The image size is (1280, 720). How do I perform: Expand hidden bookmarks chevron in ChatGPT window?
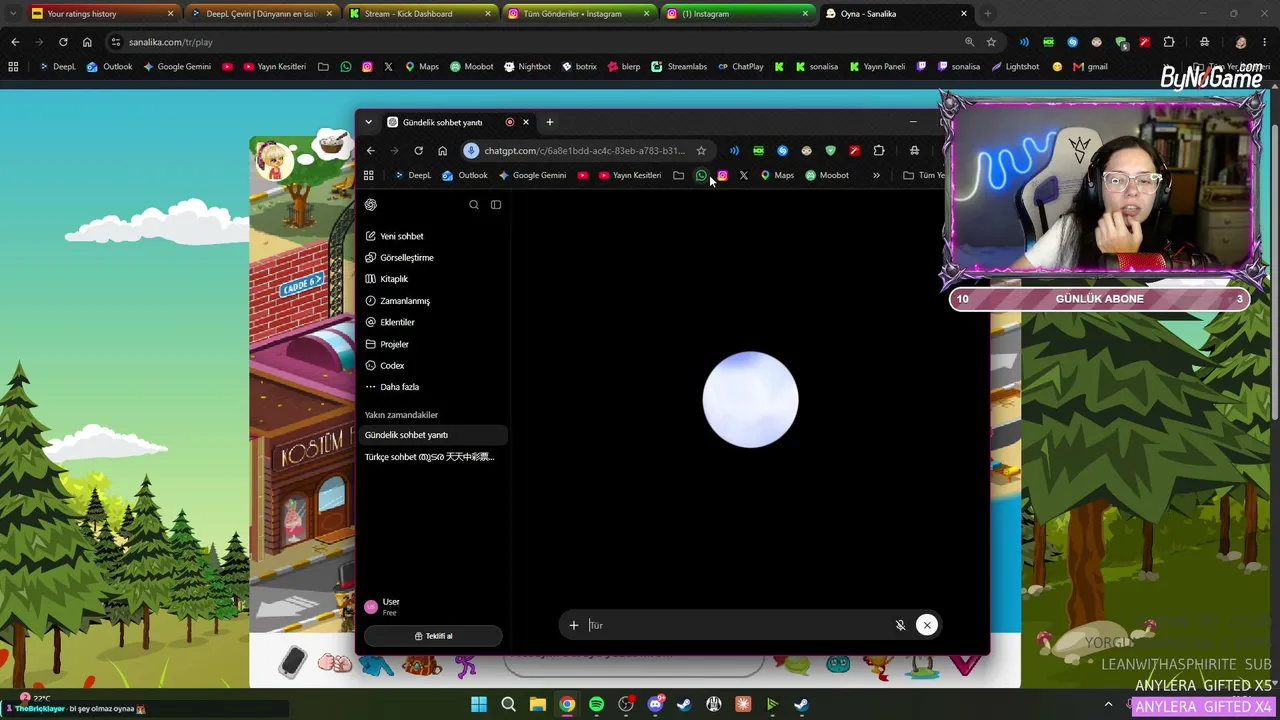(x=876, y=176)
